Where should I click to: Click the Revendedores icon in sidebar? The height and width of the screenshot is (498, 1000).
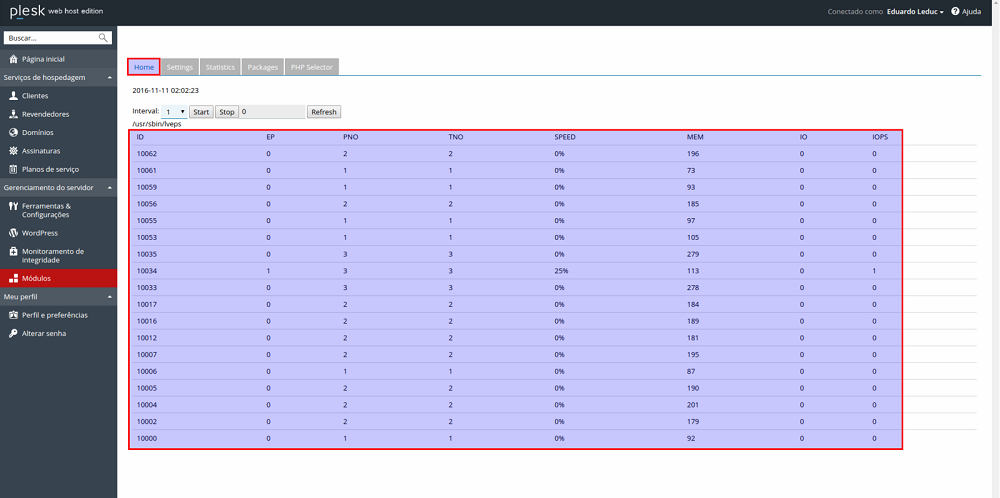pos(13,114)
